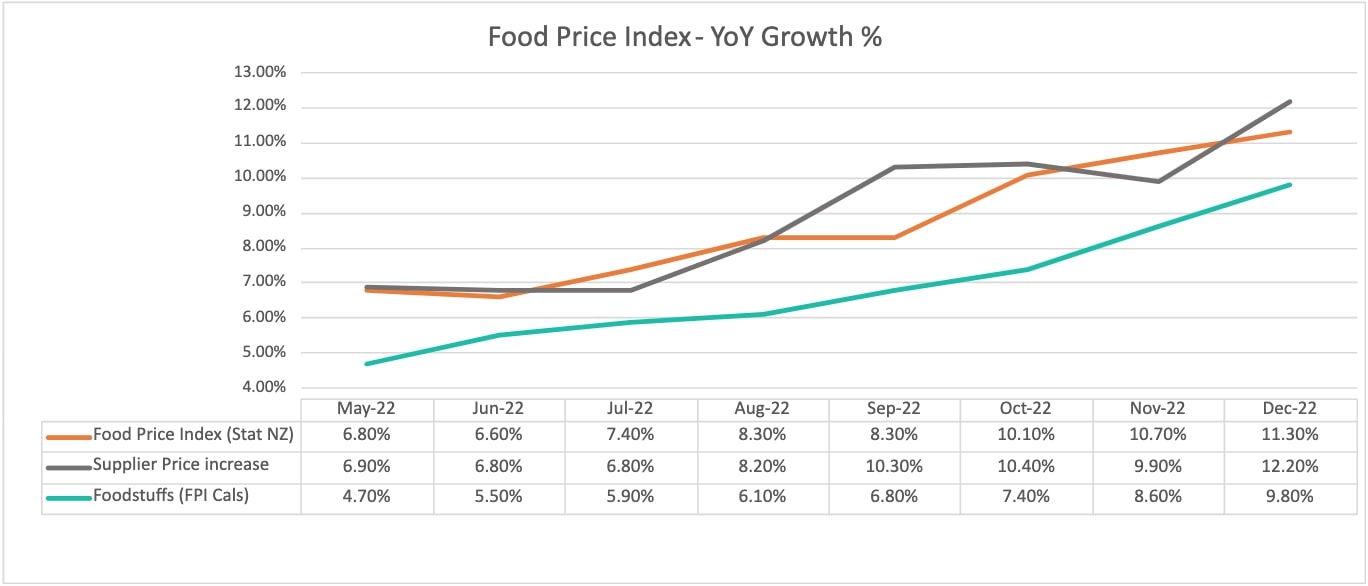Select the 'Supplier Price increase' legend label
The width and height of the screenshot is (1368, 586).
(180, 464)
